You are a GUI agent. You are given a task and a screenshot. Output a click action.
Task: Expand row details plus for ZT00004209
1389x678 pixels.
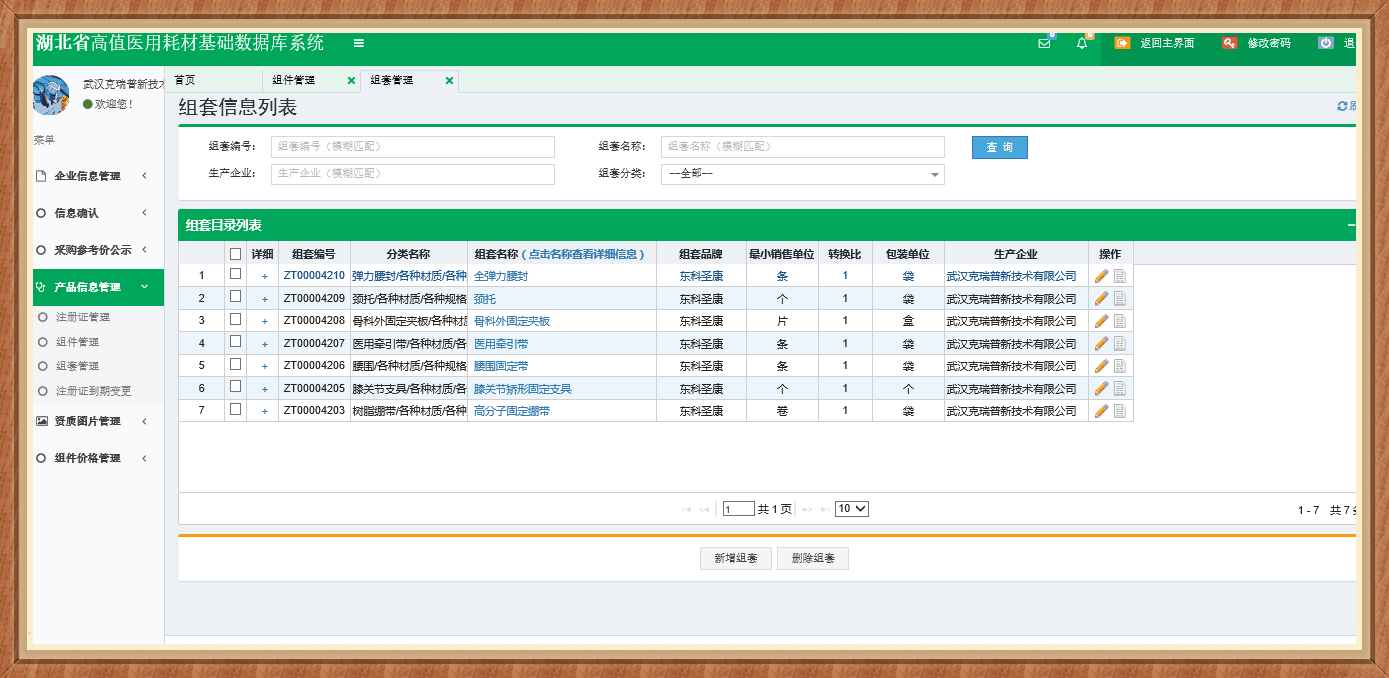pos(264,299)
